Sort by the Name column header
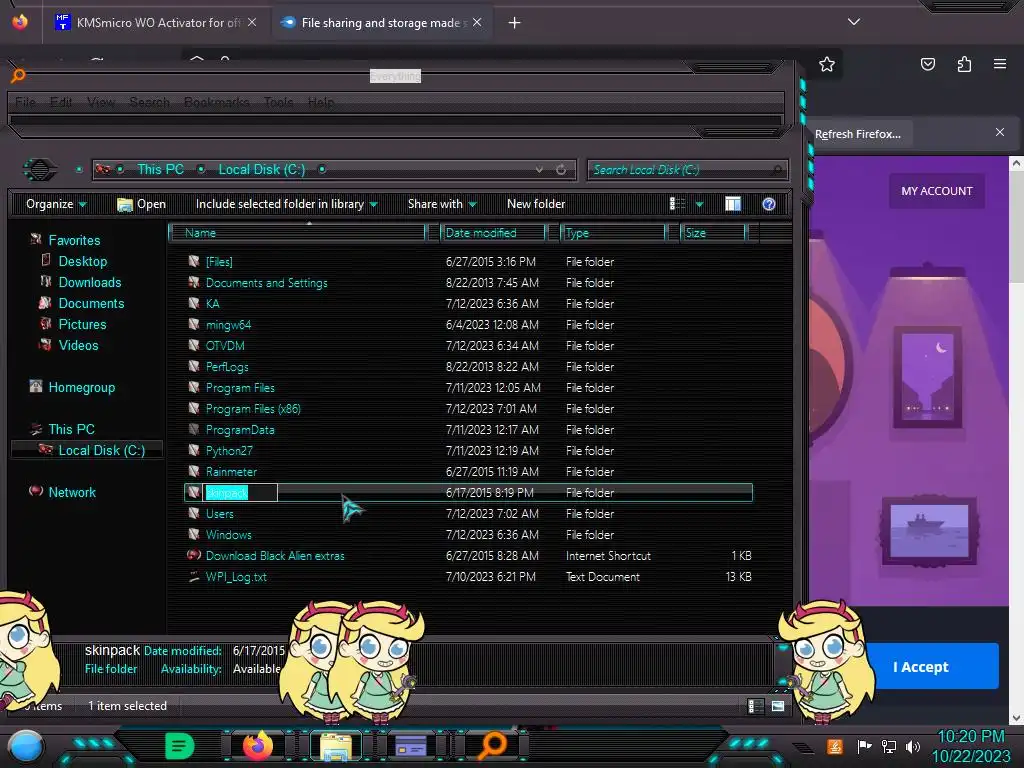1024x768 pixels. (297, 232)
